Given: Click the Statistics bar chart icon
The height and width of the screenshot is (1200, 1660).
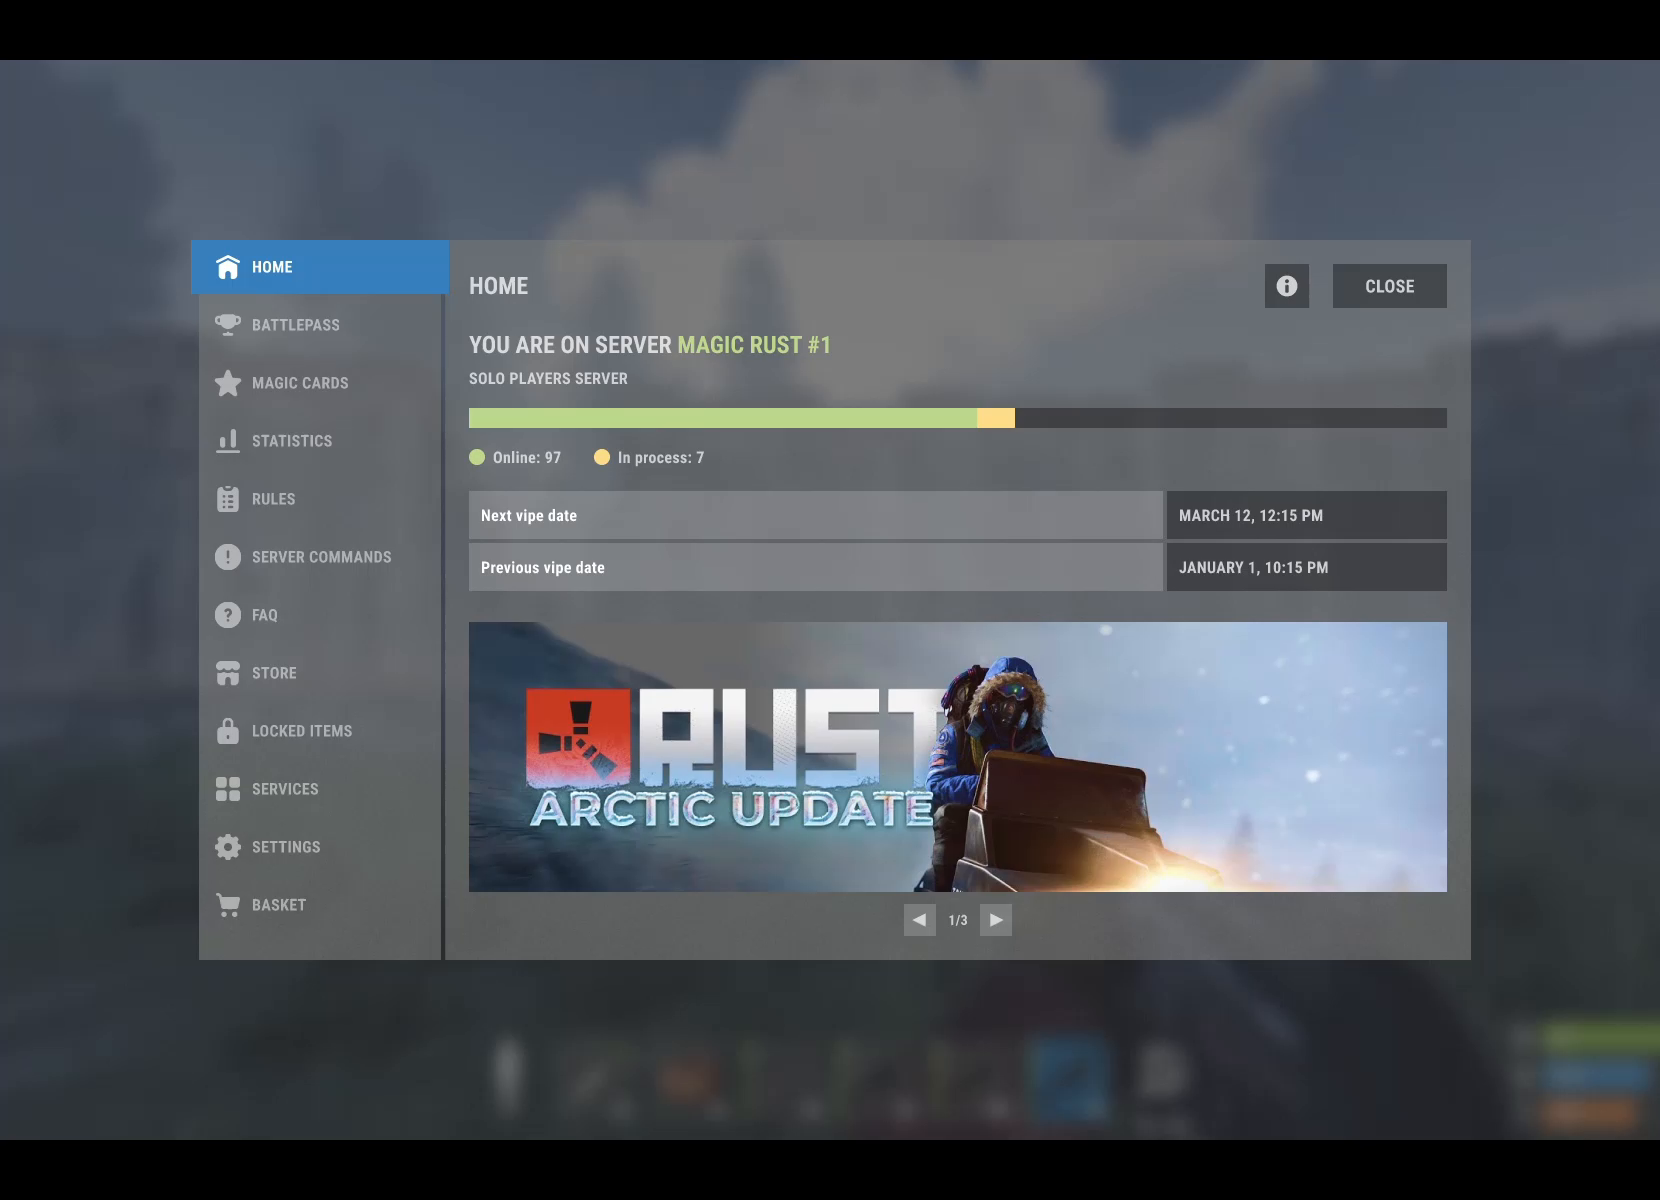Looking at the screenshot, I should 228,441.
